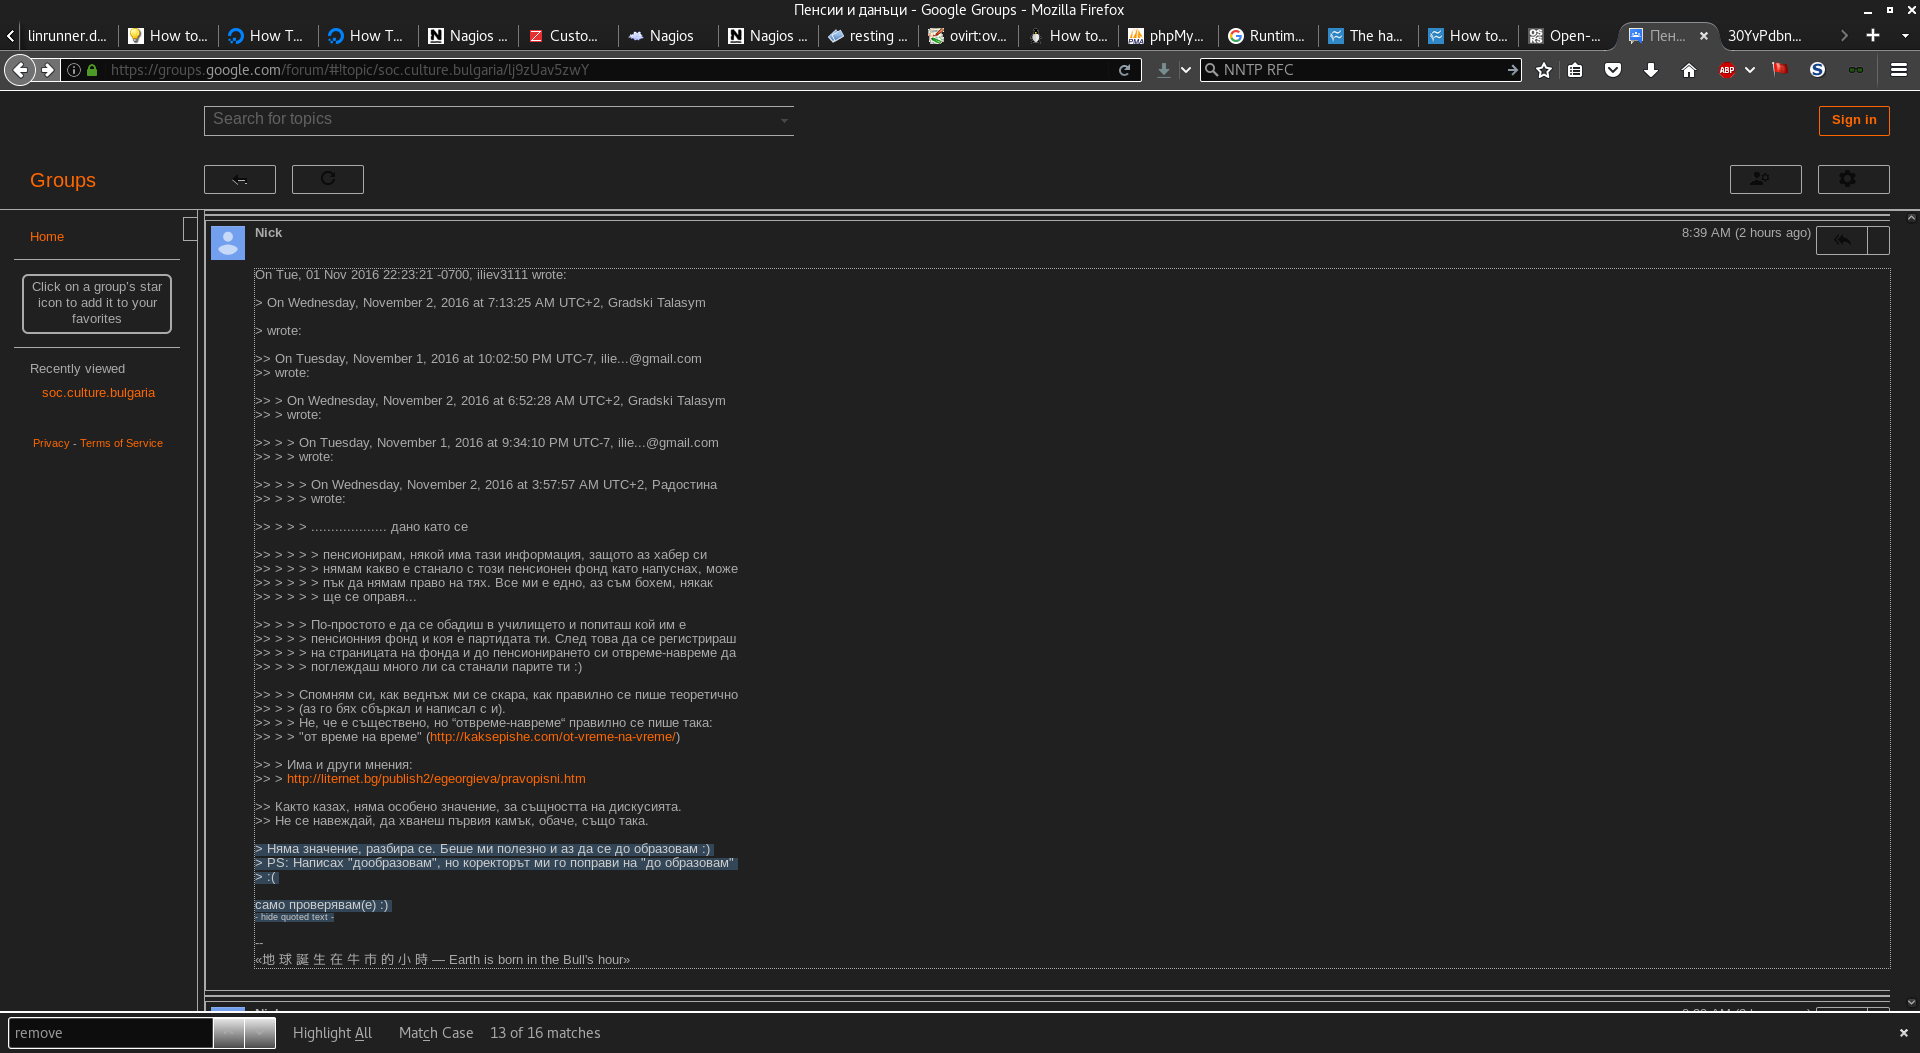Close the active Google Groups tab
The image size is (1920, 1053).
coord(1704,35)
